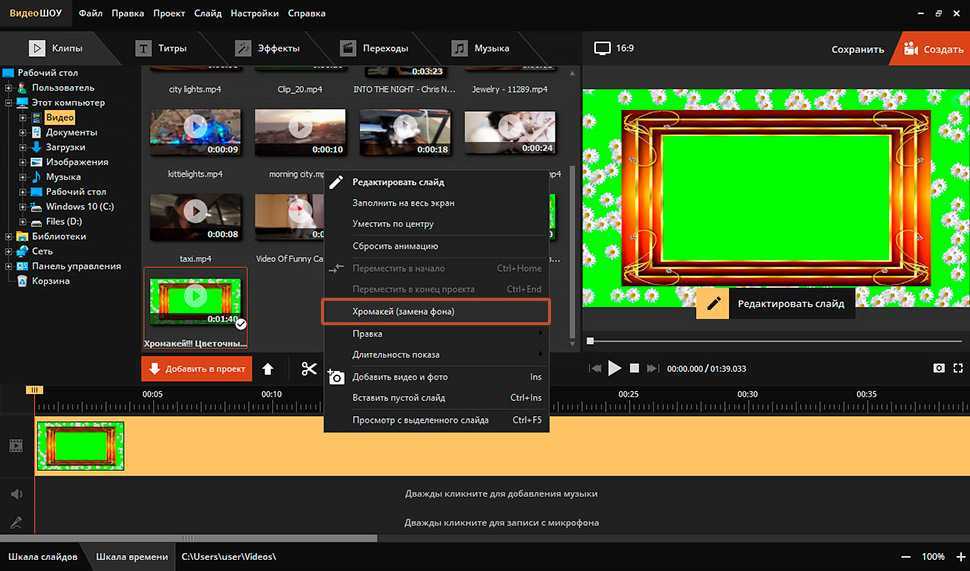
Task: Collapse the Этот компьютер tree node
Action: pyautogui.click(x=9, y=103)
